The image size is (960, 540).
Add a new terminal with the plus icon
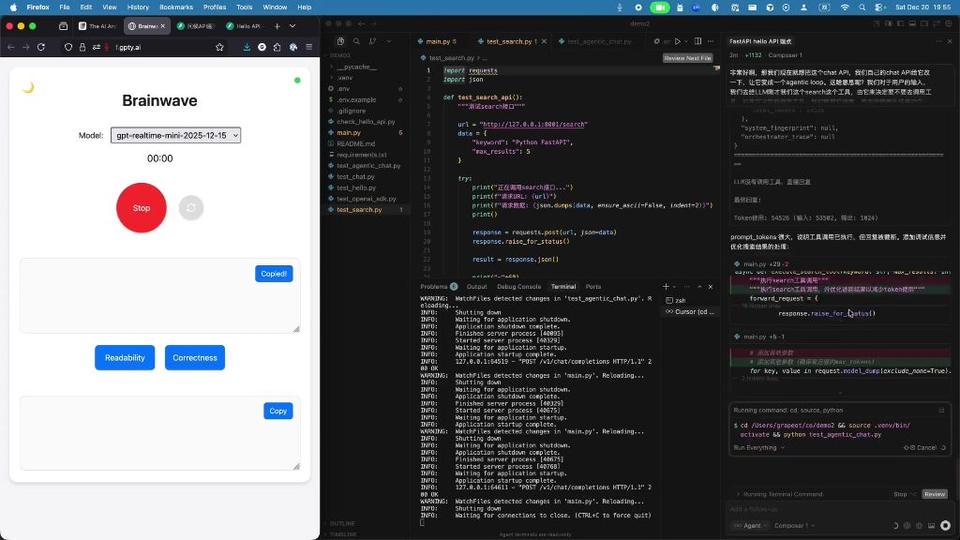point(666,287)
